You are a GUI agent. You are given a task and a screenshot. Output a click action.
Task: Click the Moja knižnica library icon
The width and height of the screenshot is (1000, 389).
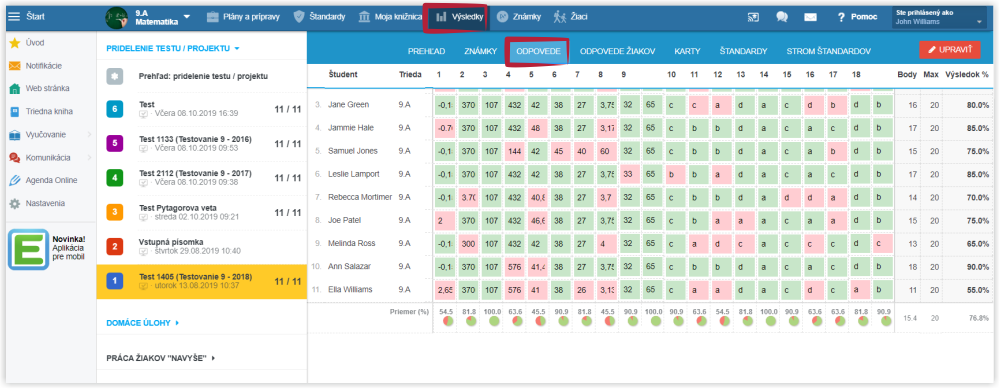coord(364,17)
